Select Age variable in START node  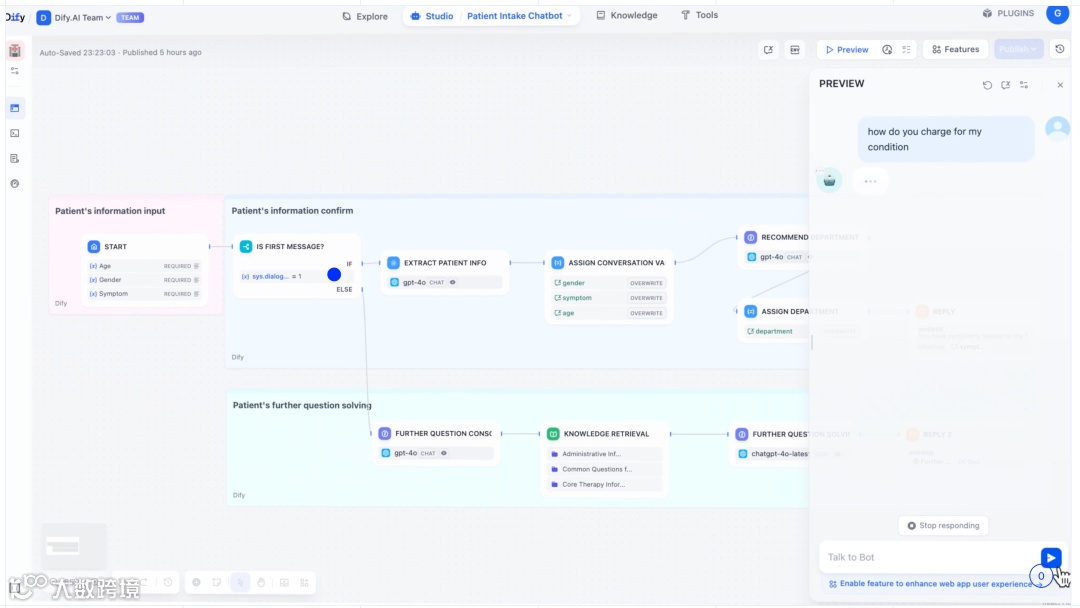pyautogui.click(x=144, y=266)
